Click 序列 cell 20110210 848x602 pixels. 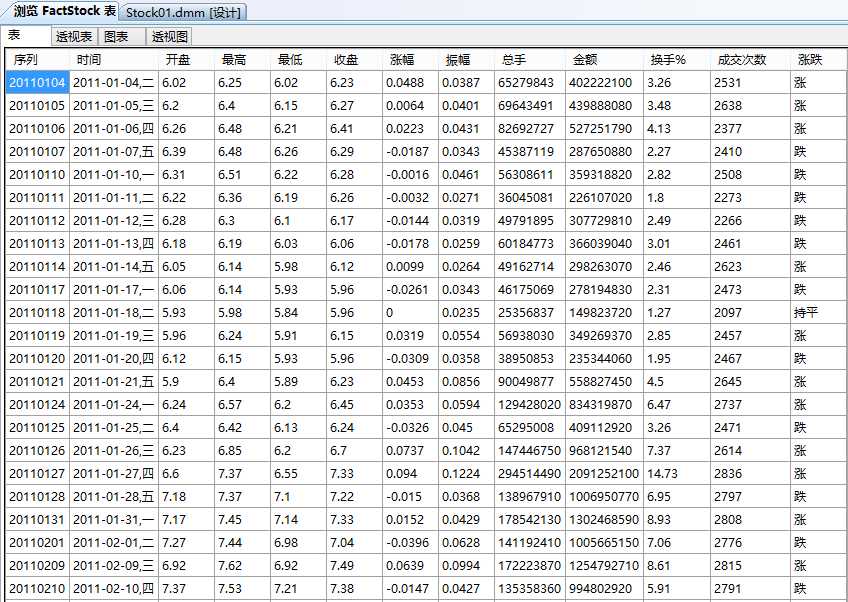click(38, 588)
